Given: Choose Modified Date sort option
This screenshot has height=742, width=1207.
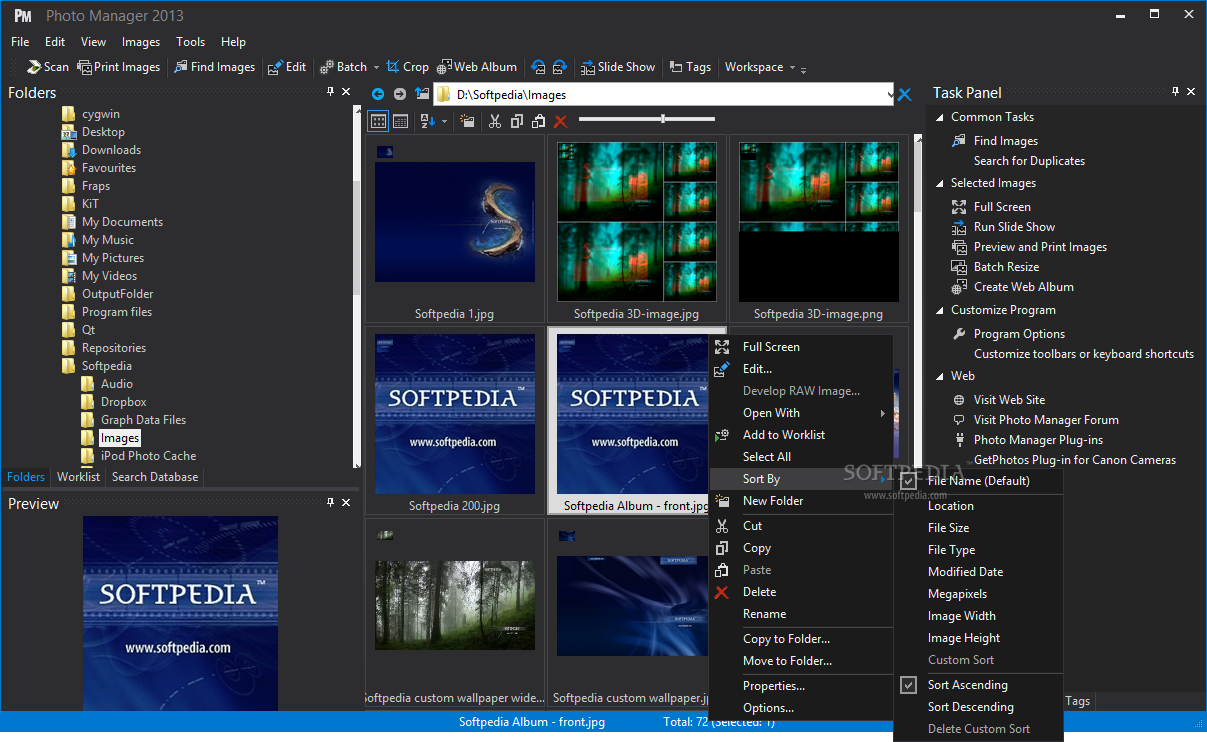Looking at the screenshot, I should 978,572.
